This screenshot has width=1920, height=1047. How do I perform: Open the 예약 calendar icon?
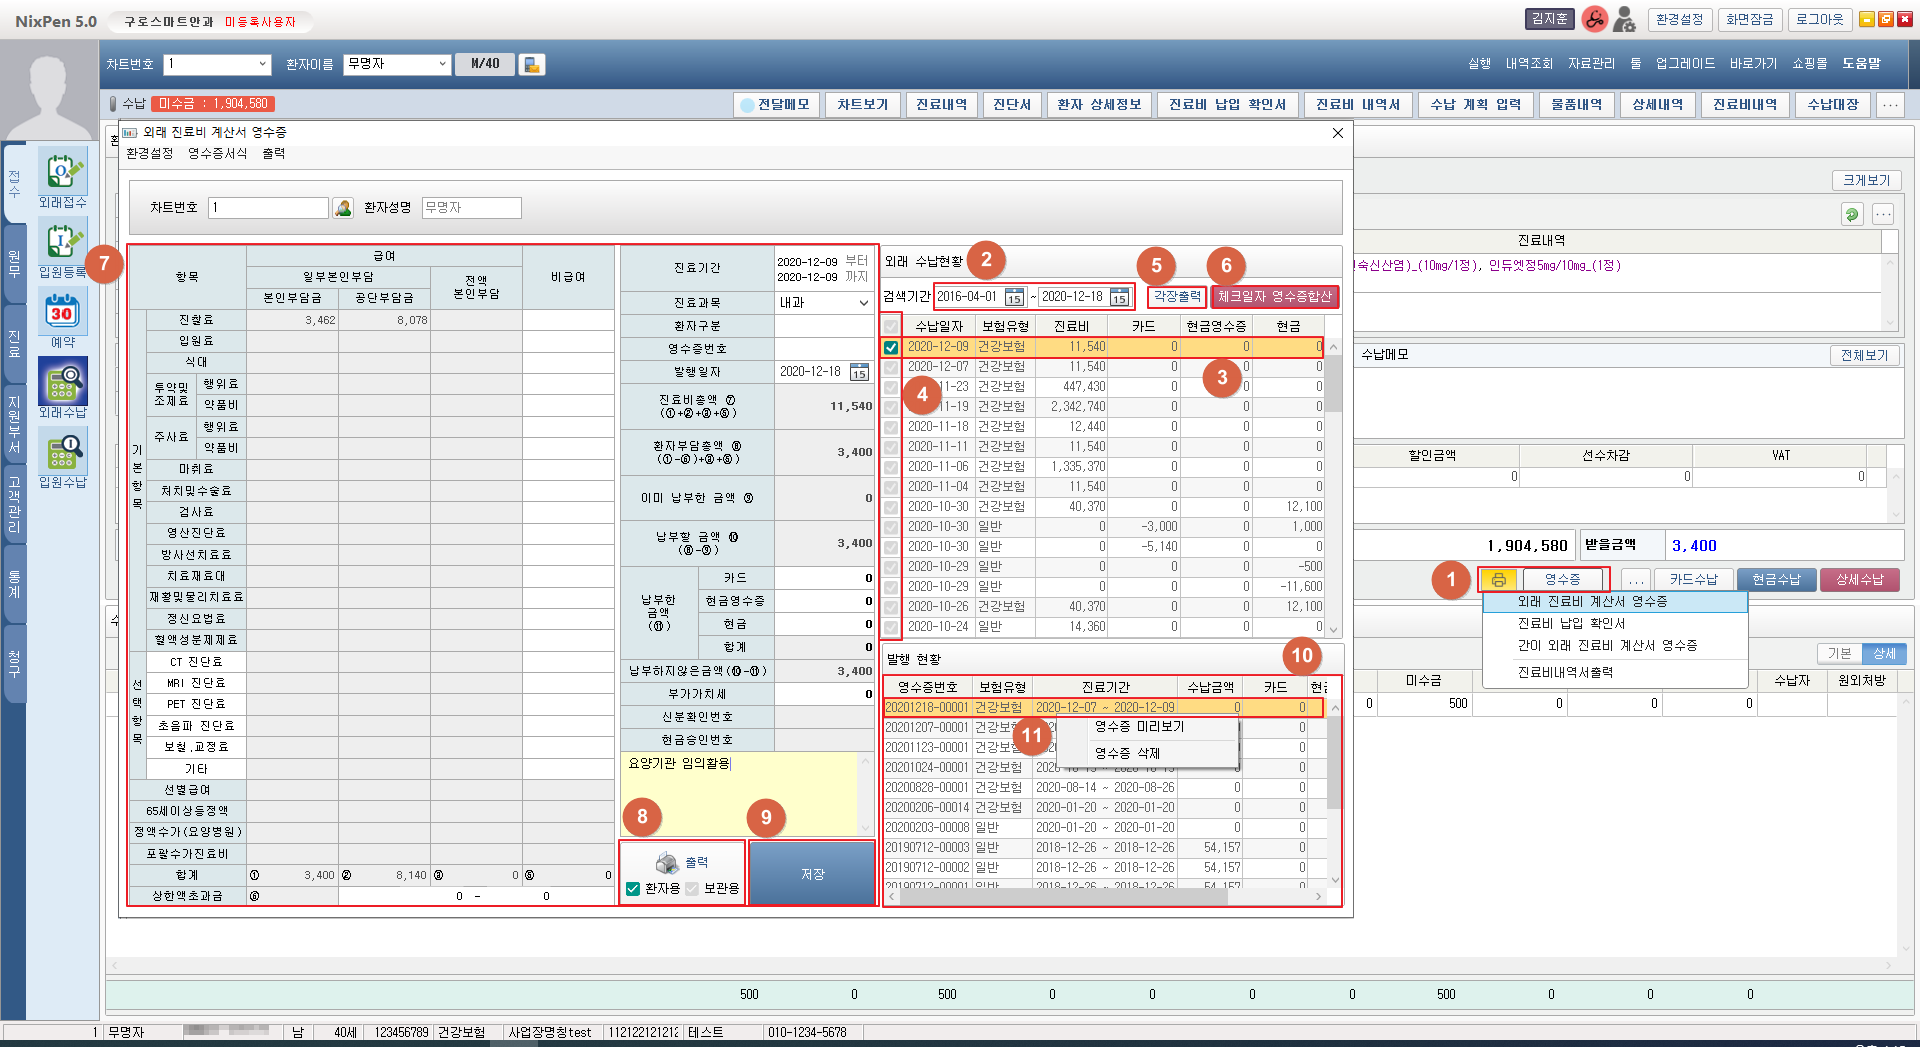[x=62, y=312]
